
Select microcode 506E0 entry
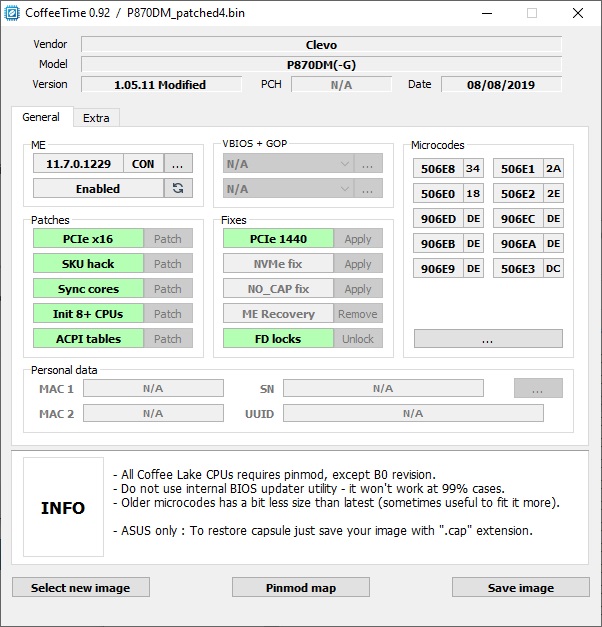[438, 194]
